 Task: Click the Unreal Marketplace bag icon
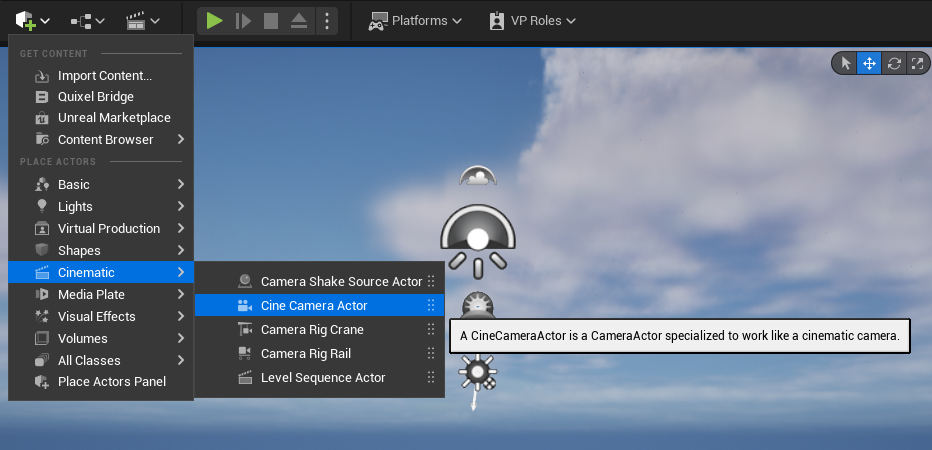click(42, 118)
